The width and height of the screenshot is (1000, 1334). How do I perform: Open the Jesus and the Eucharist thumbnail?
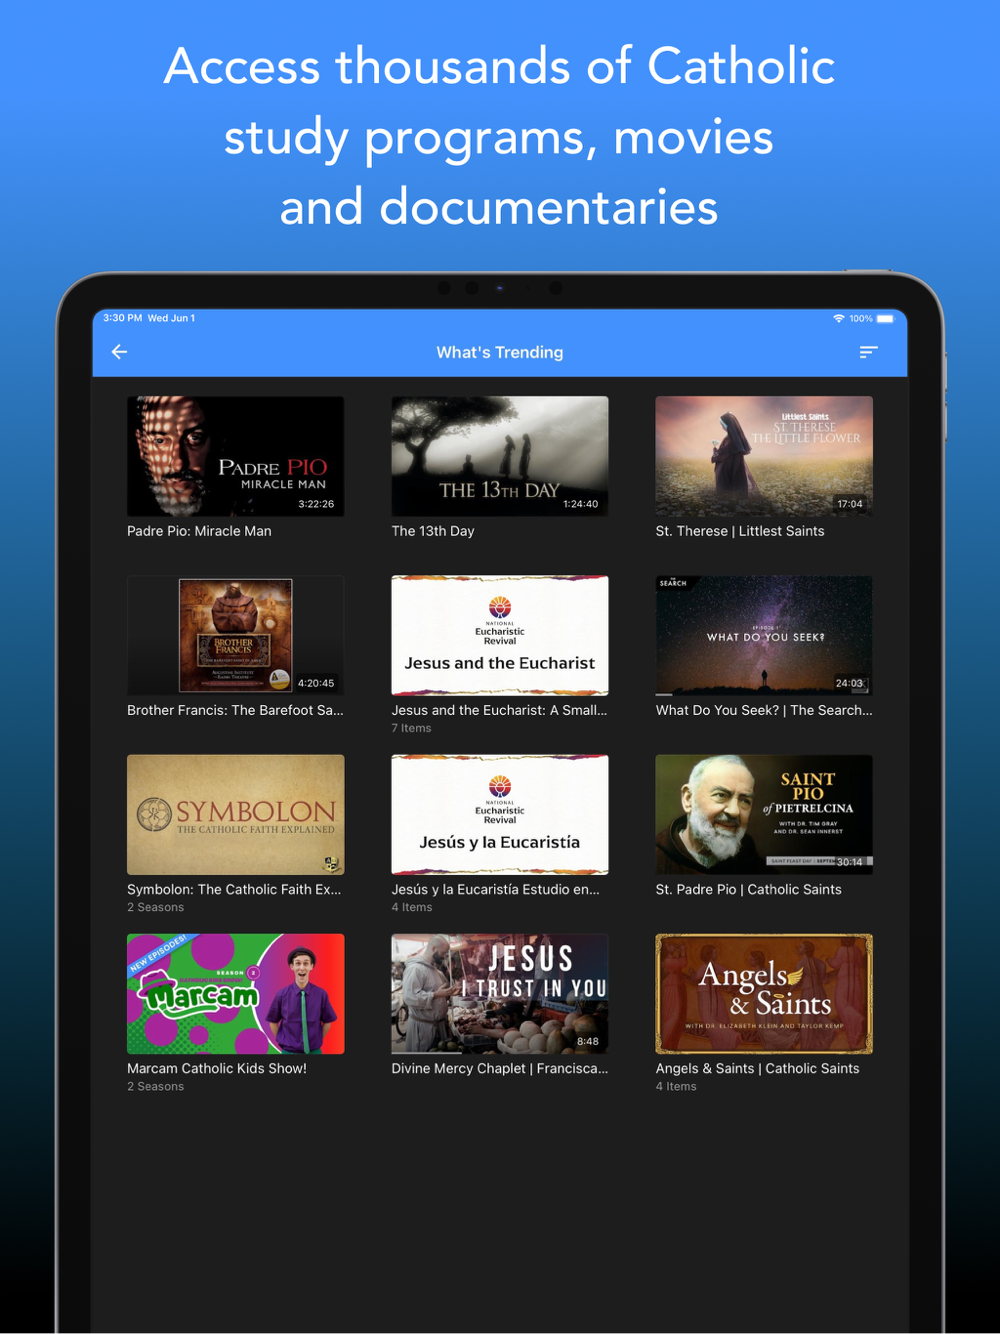click(499, 635)
